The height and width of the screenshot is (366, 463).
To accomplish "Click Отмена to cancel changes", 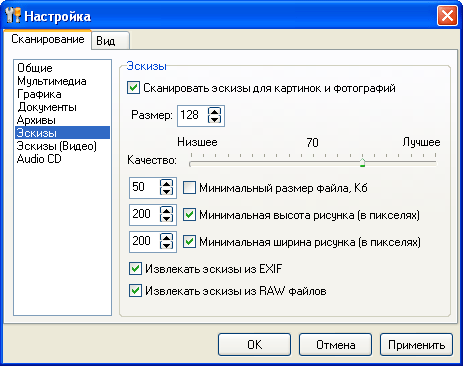I will point(335,345).
